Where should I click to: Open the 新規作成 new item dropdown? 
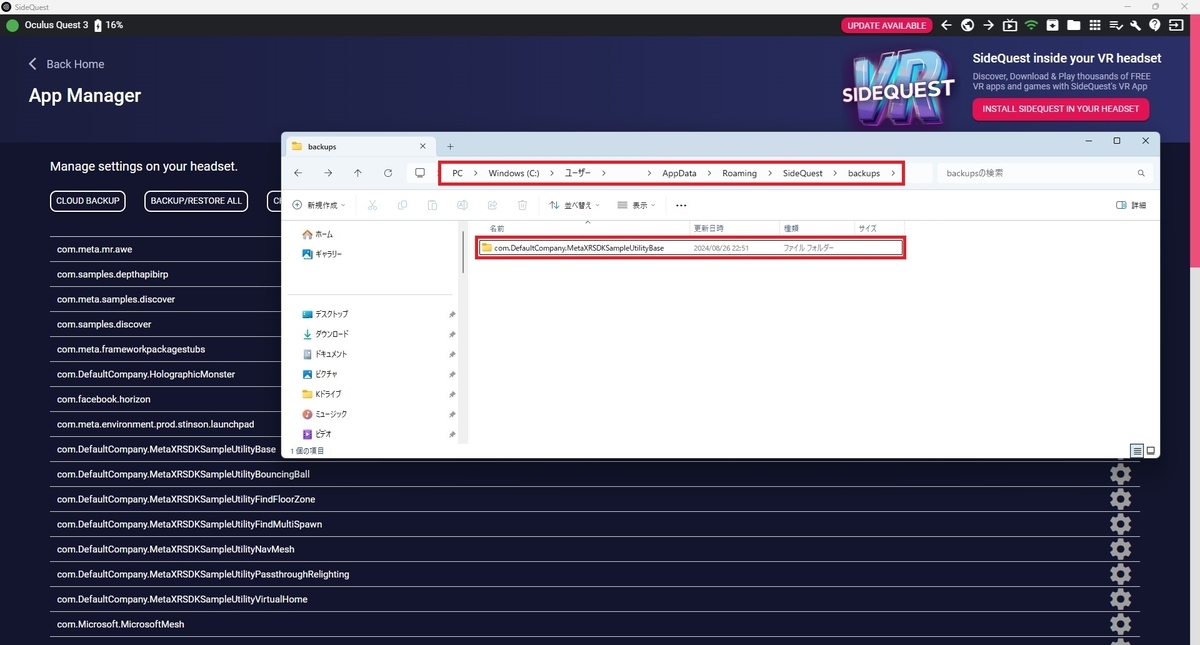[320, 205]
